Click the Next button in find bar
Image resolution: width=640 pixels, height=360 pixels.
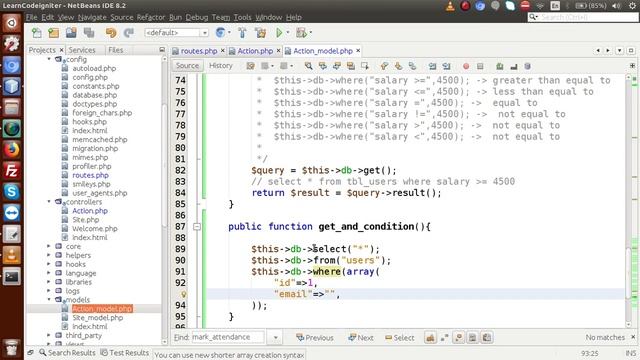pos(361,338)
